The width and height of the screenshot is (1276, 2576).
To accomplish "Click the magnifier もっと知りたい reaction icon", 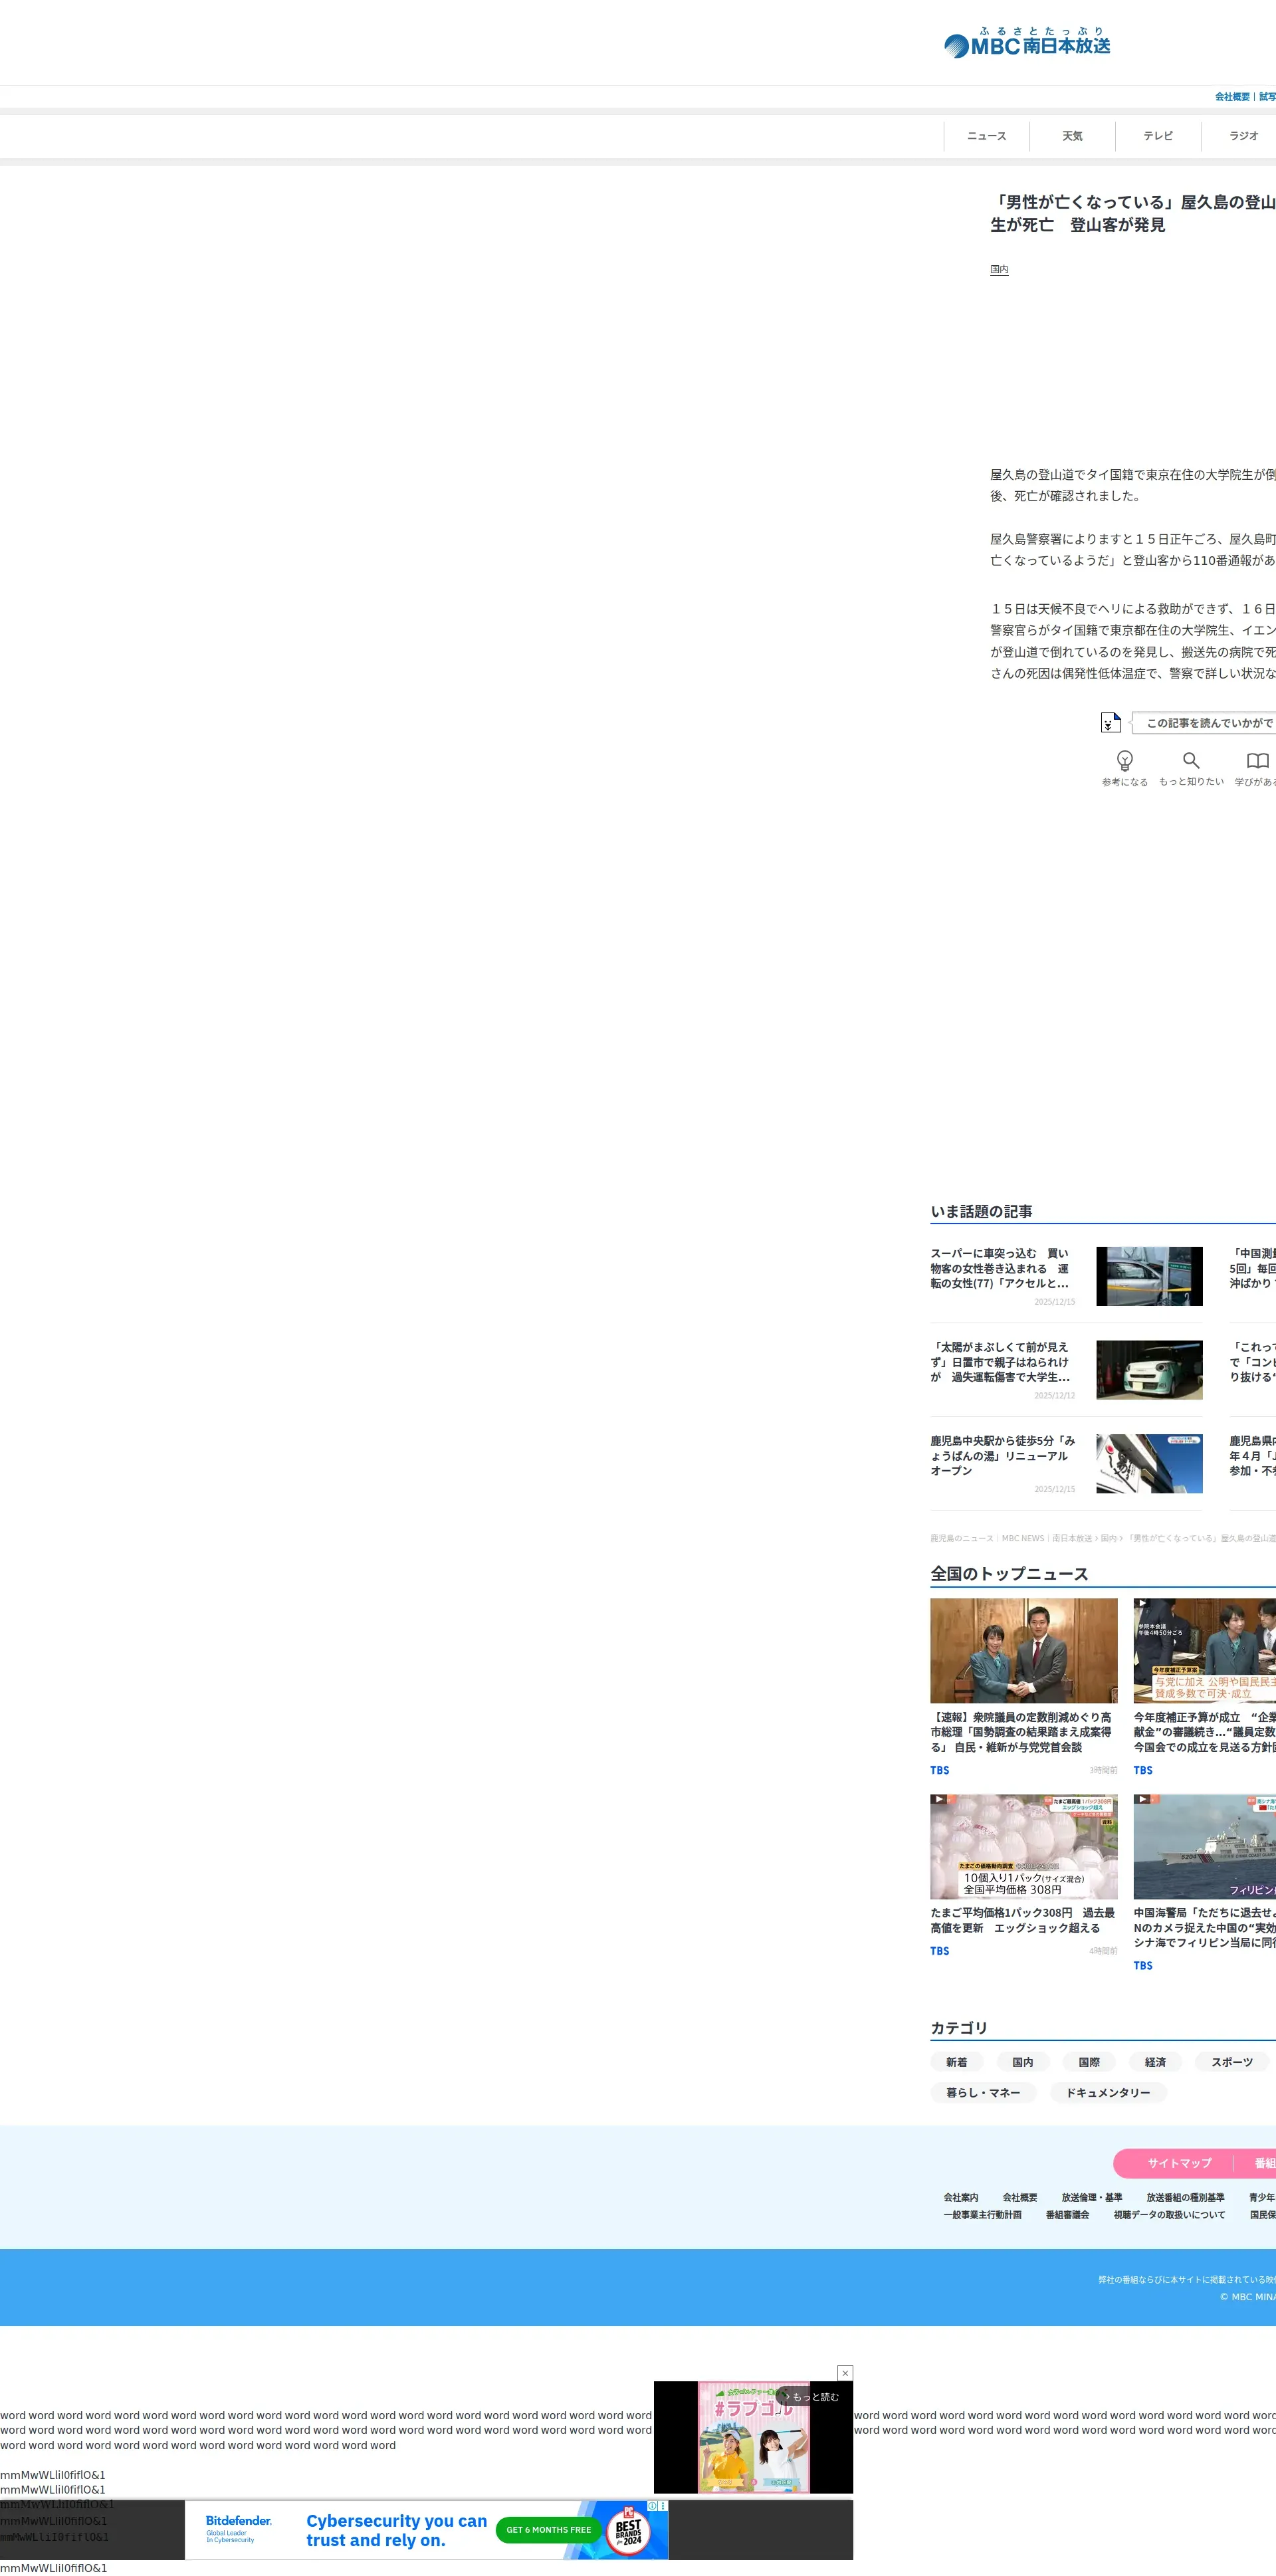I will coord(1190,761).
